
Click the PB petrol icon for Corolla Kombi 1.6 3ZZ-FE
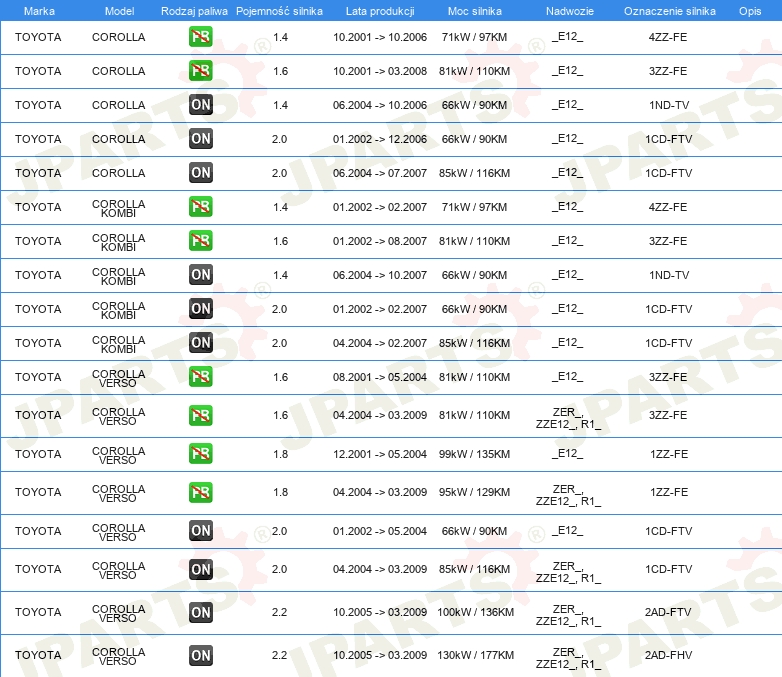pyautogui.click(x=200, y=240)
